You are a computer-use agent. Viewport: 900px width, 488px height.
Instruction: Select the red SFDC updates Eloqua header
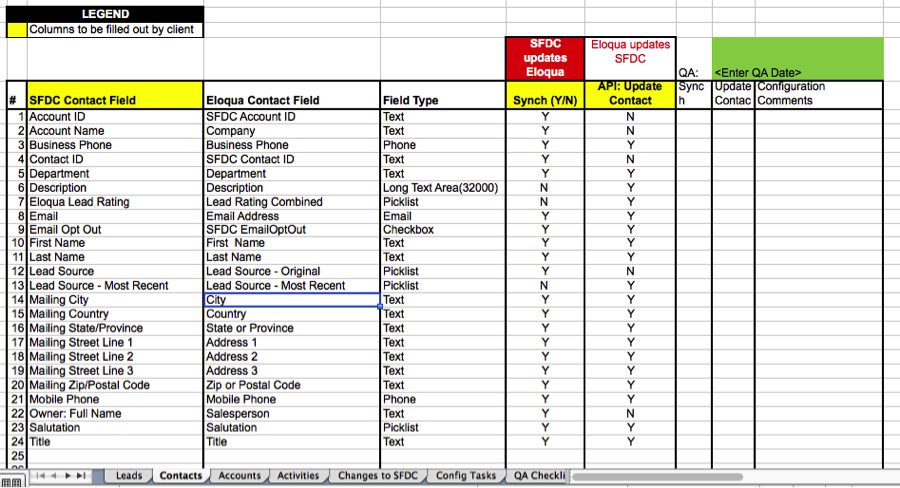click(x=545, y=59)
